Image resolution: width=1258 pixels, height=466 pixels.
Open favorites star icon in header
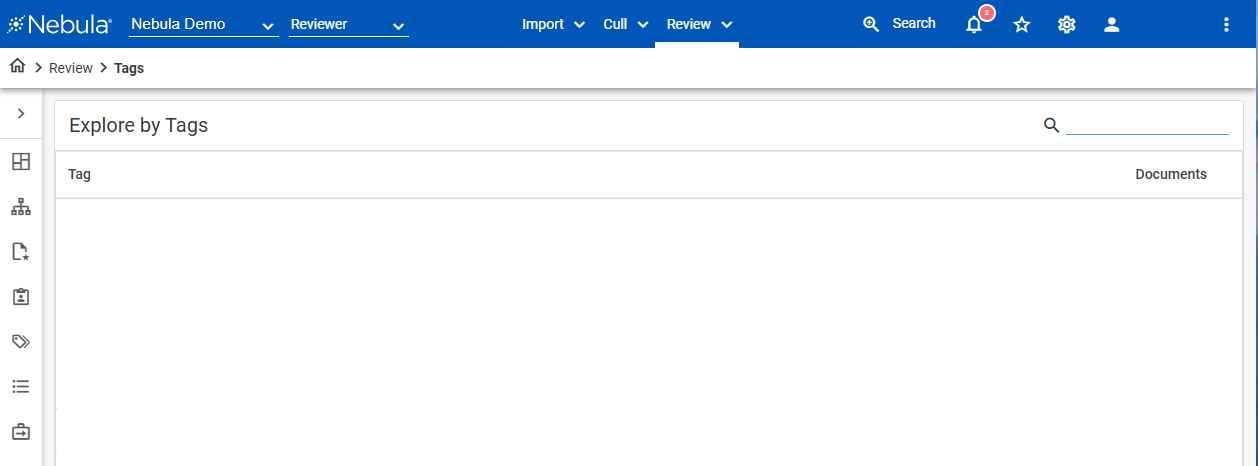point(1021,25)
